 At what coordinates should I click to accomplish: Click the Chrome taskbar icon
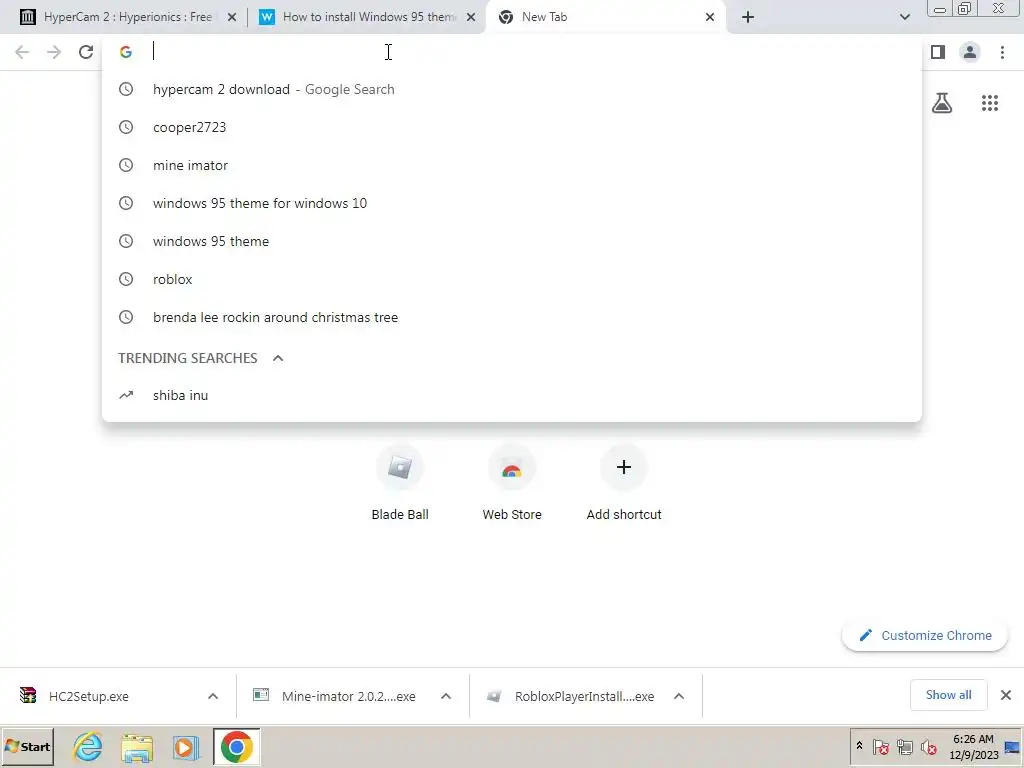click(236, 746)
